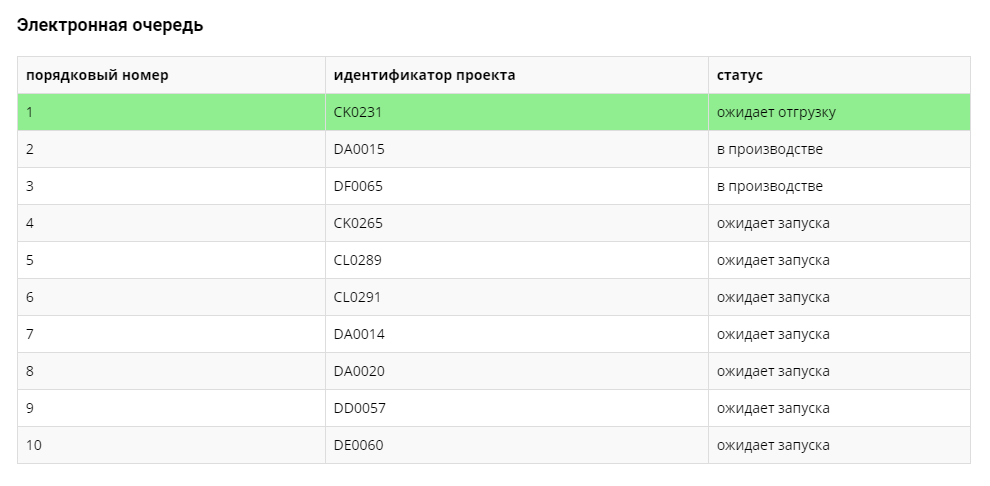Click the 'статус' column header
This screenshot has width=990, height=486.
(x=740, y=75)
